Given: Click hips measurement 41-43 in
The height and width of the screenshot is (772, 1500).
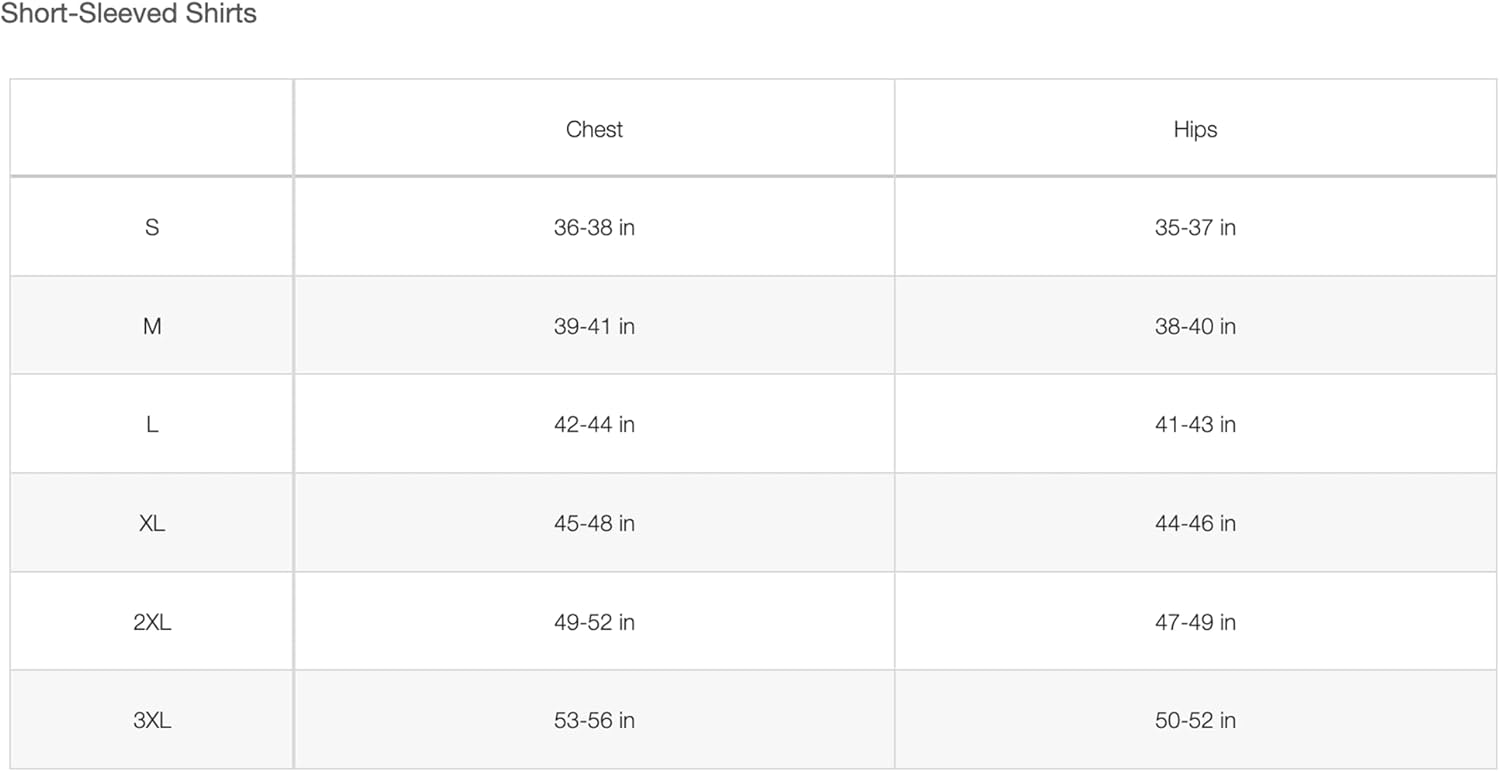Looking at the screenshot, I should coord(1195,424).
